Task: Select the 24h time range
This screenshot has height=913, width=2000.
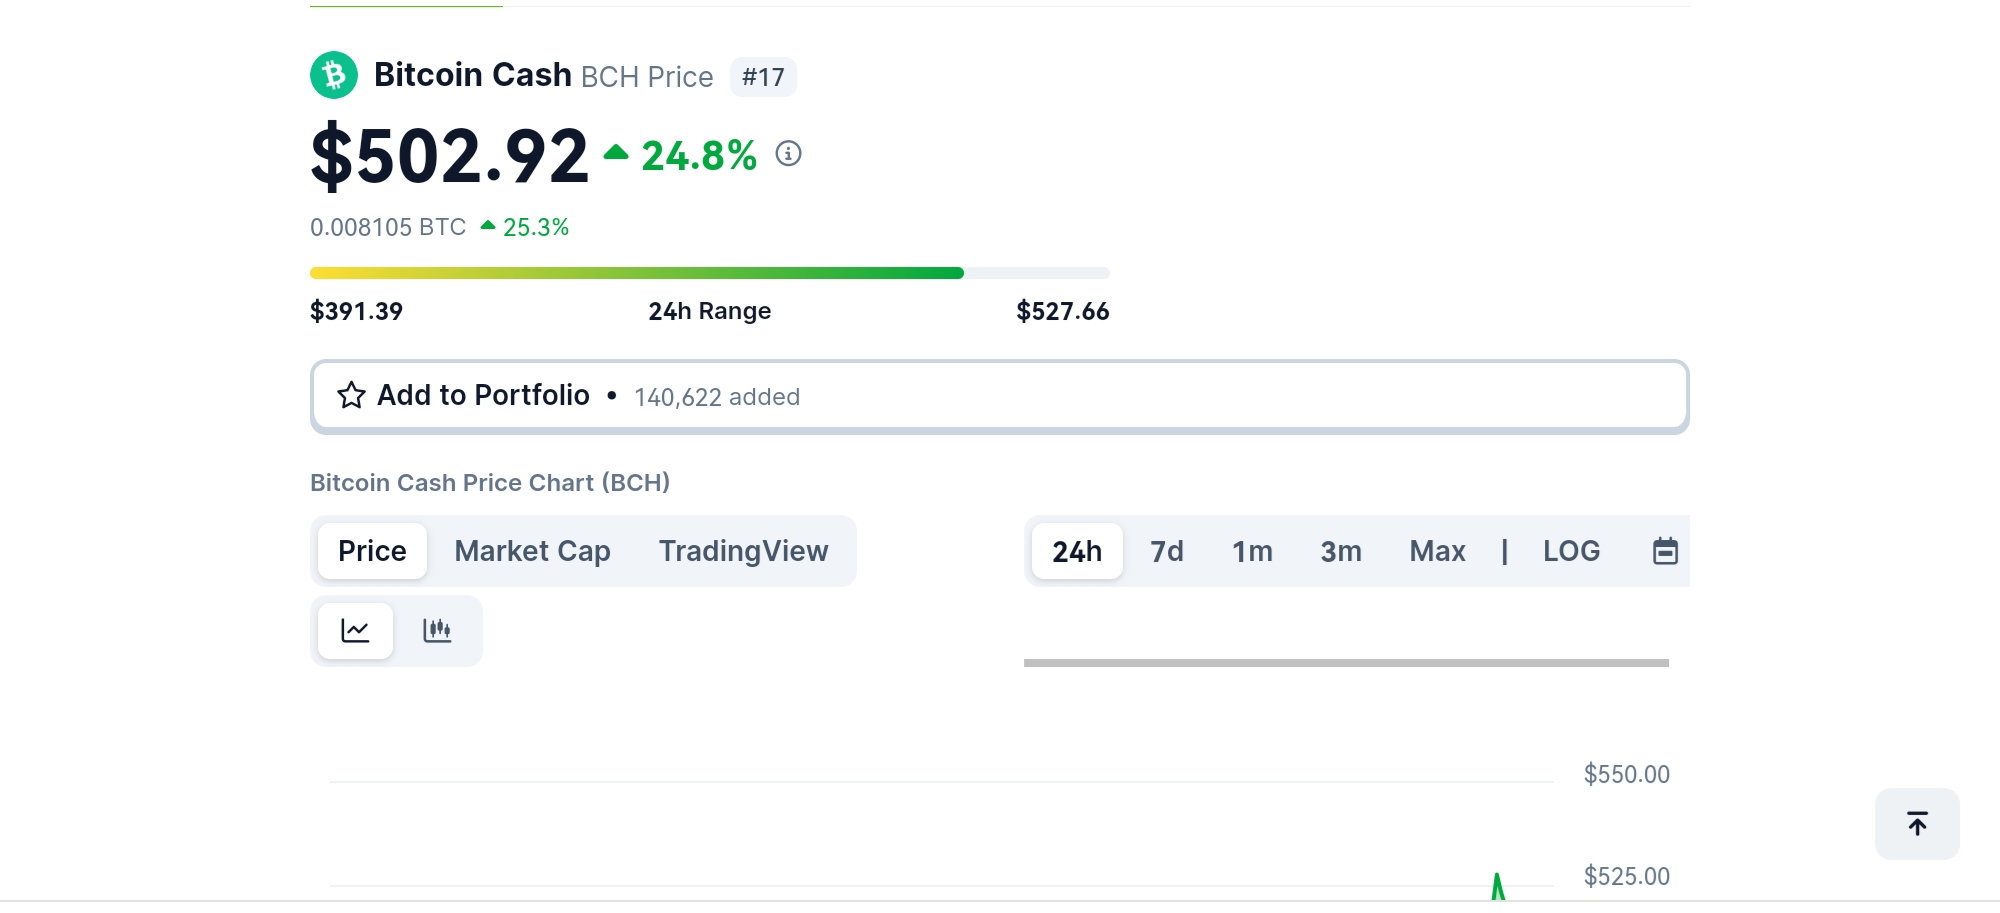Action: 1077,551
